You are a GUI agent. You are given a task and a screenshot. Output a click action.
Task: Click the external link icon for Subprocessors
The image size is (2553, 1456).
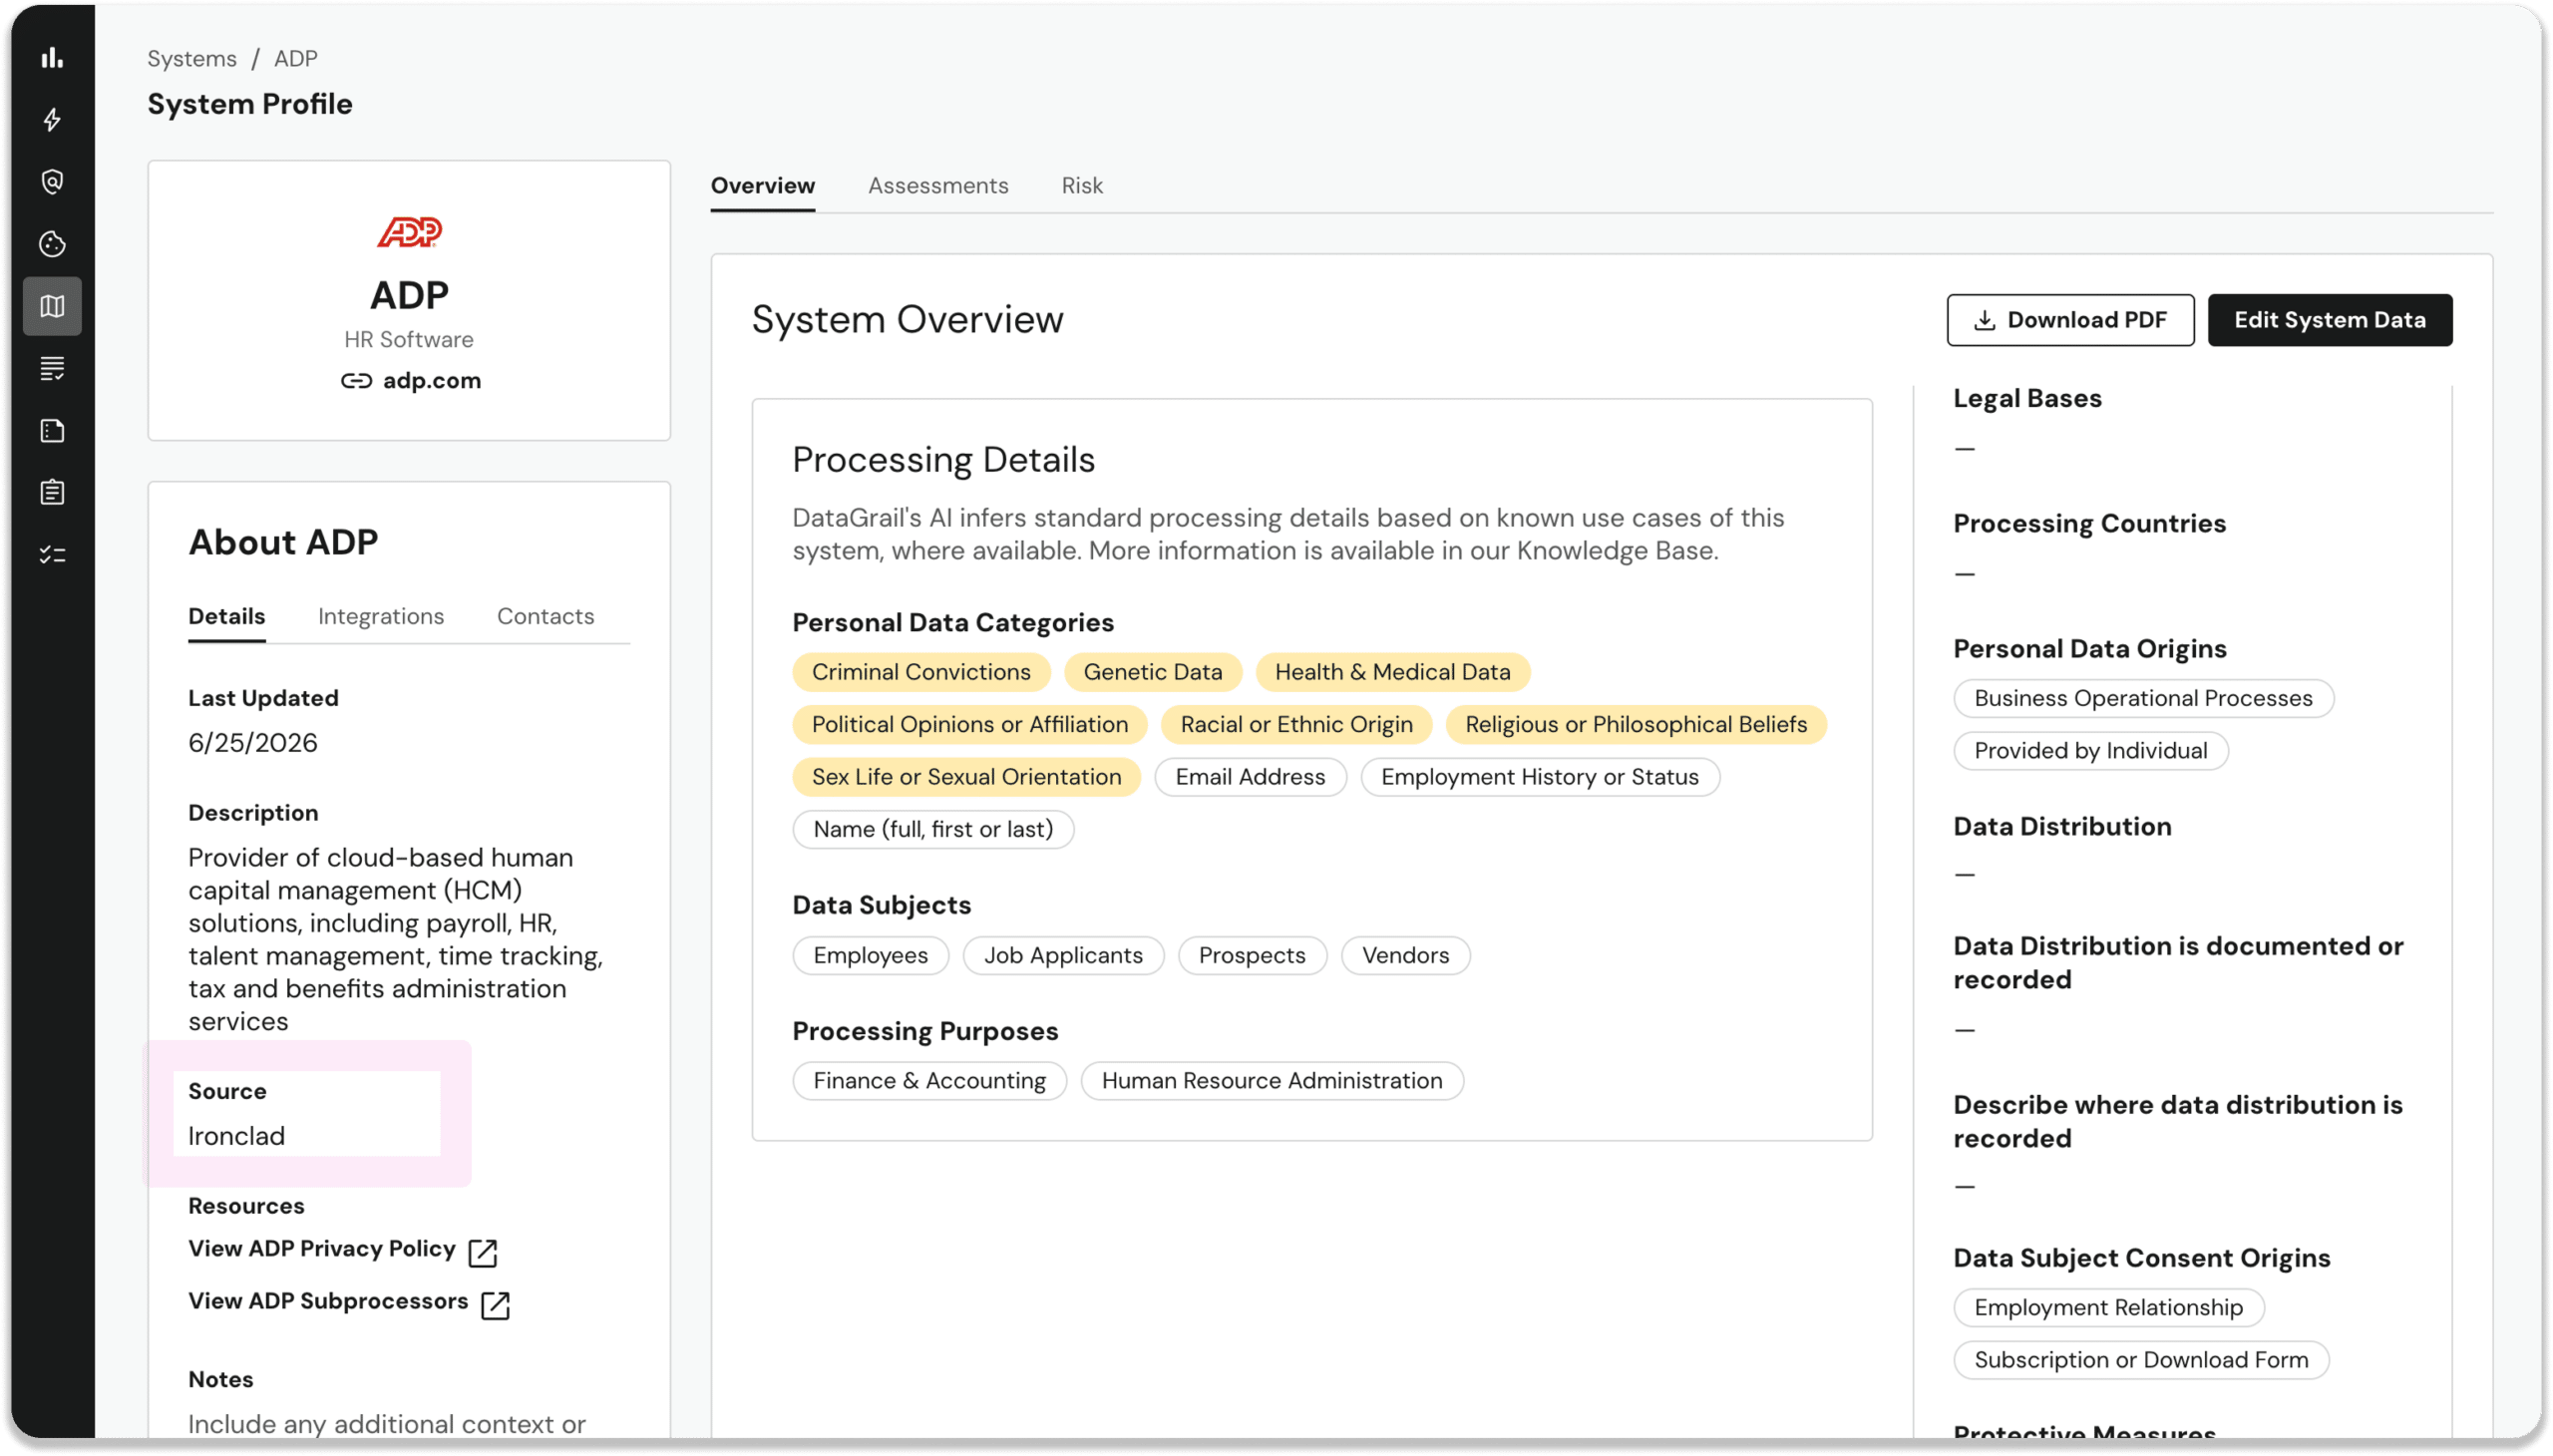tap(495, 1305)
